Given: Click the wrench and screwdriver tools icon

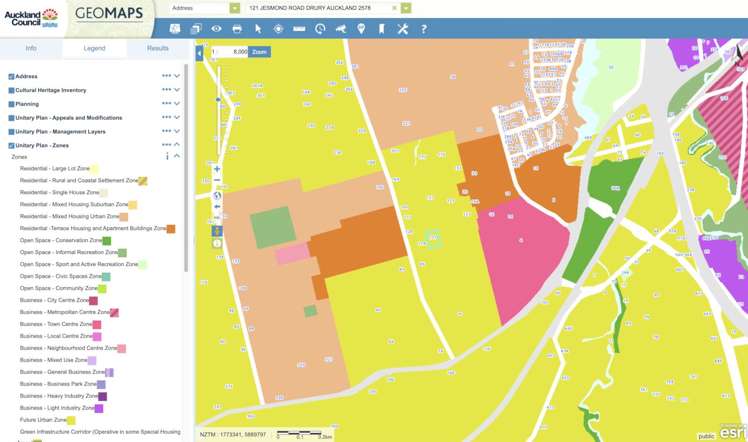Looking at the screenshot, I should coord(403,29).
